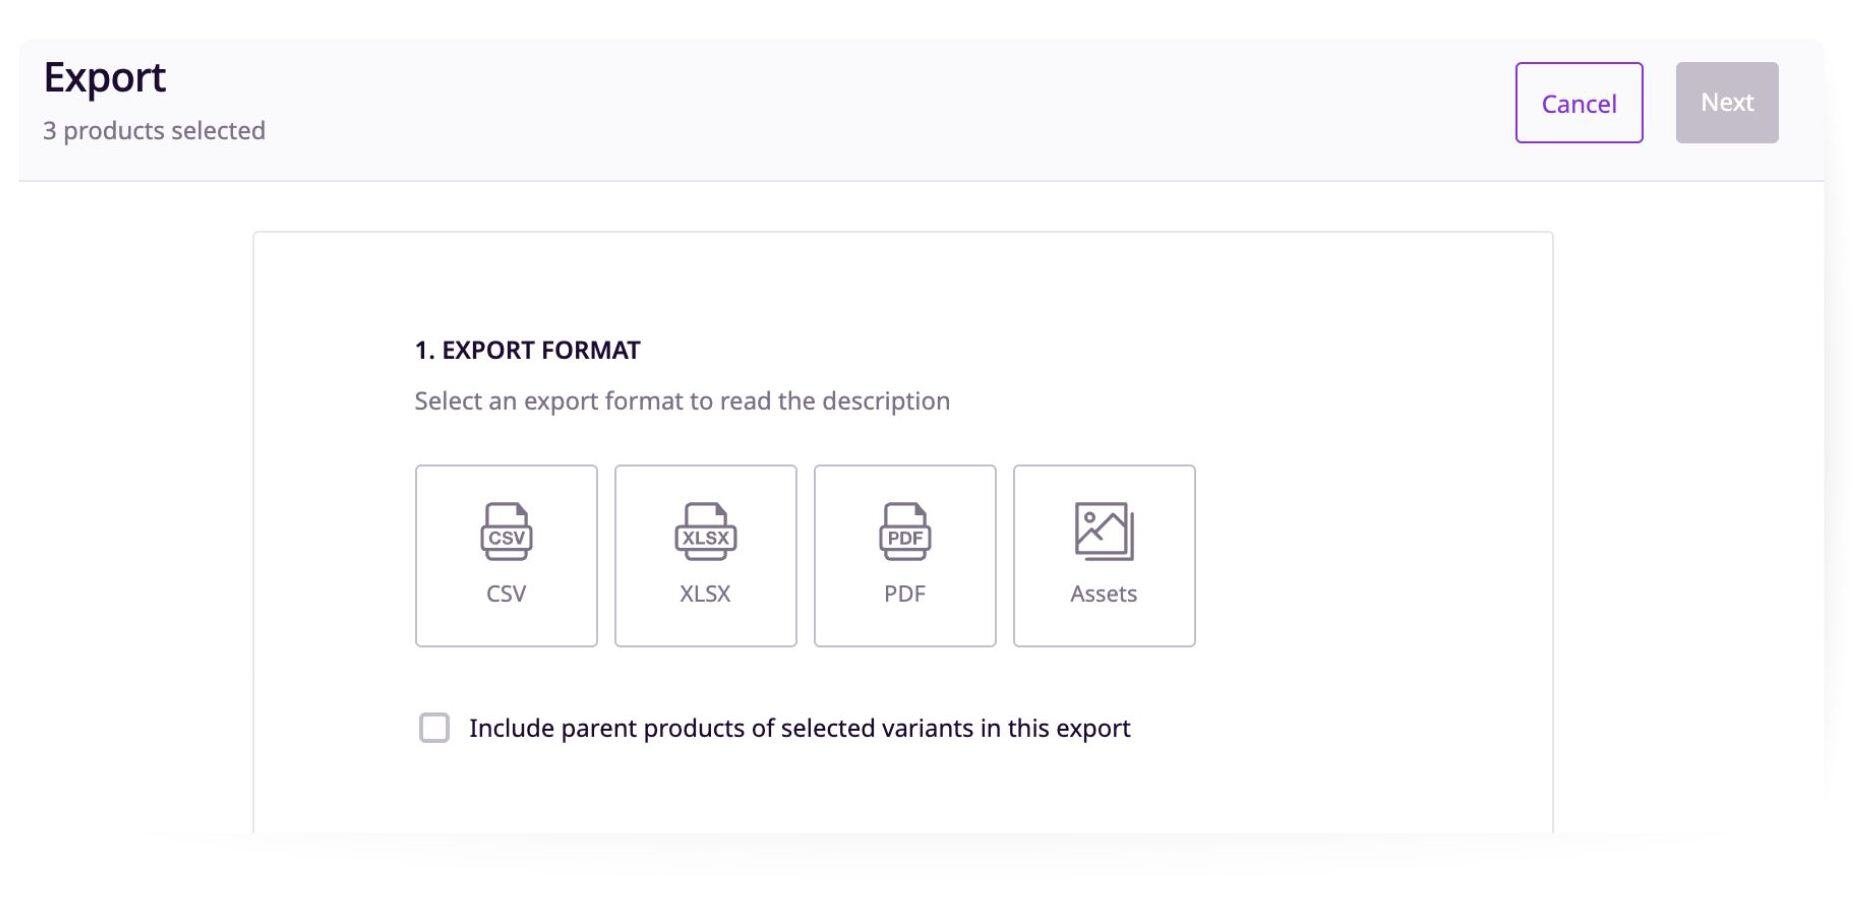Click the Export page title
Image resolution: width=1857 pixels, height=903 pixels.
click(104, 76)
